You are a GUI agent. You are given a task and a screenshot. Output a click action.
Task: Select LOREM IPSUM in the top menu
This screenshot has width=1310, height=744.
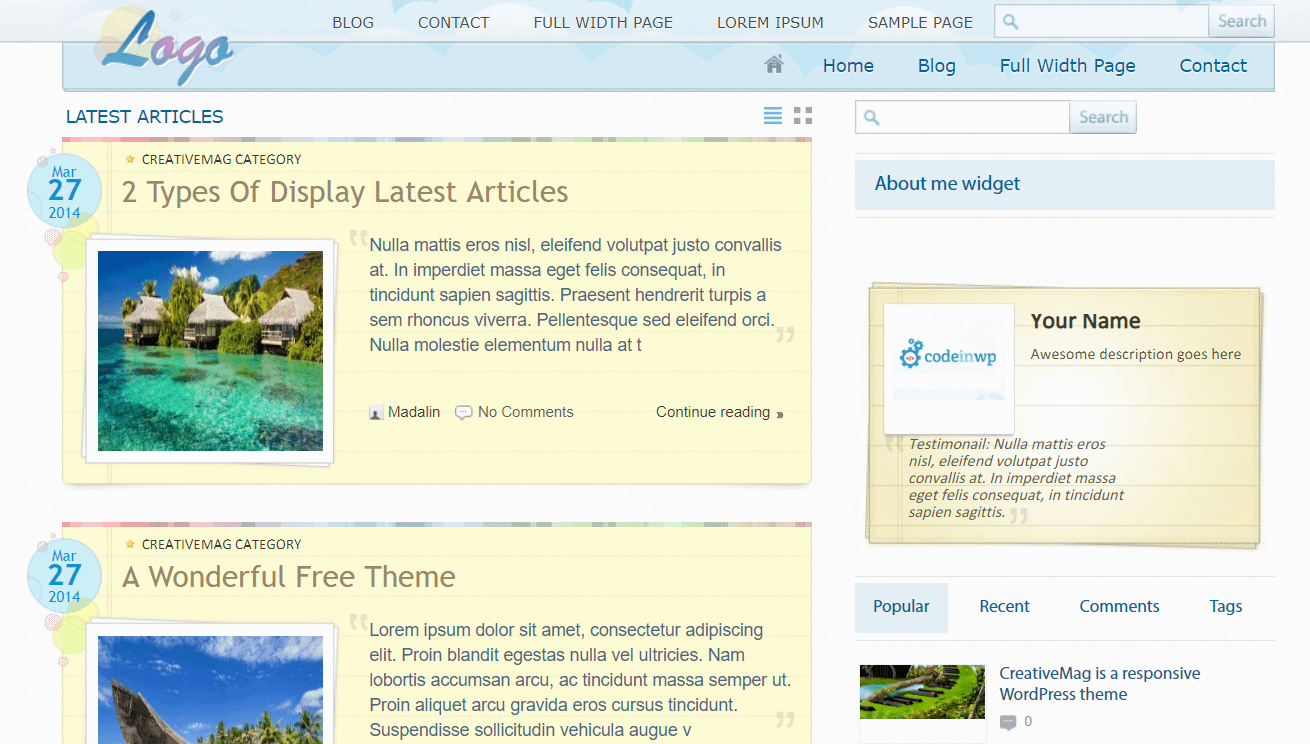pos(770,21)
